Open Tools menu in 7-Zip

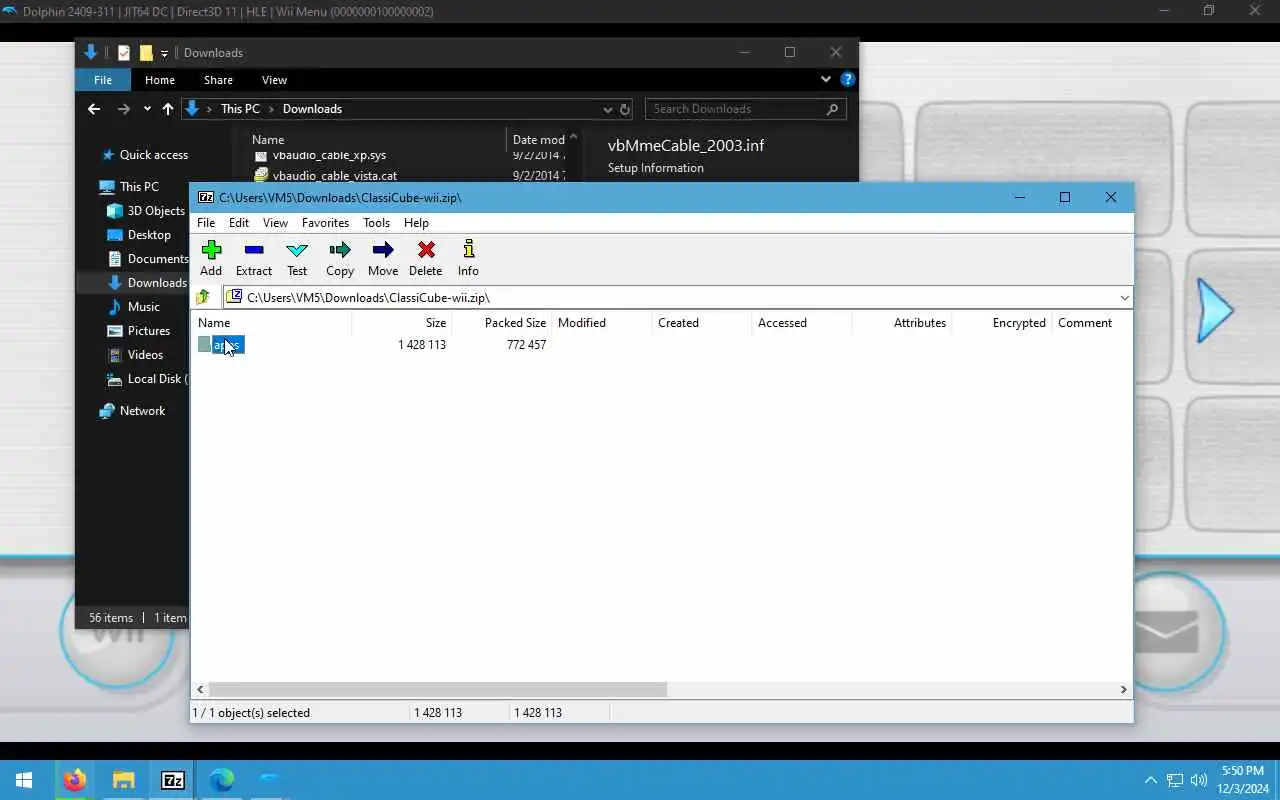(376, 223)
